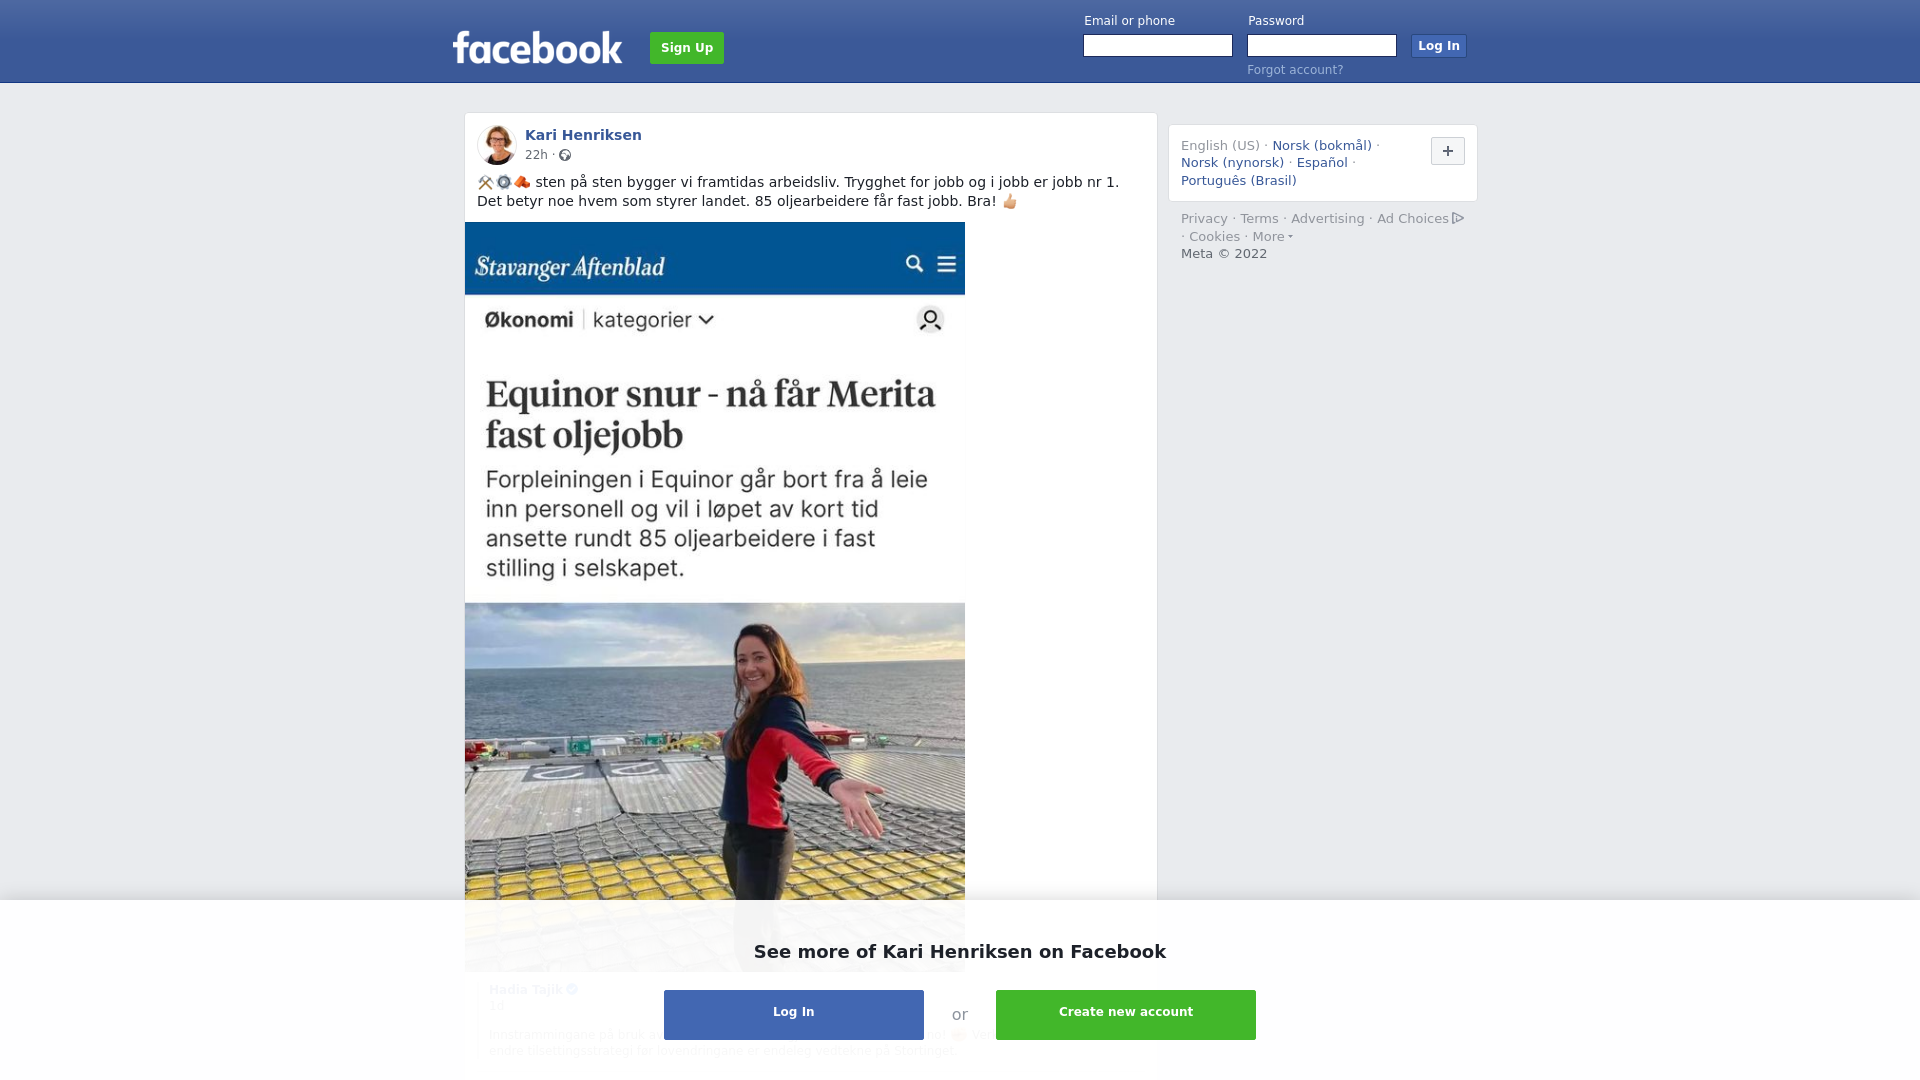1920x1080 pixels.
Task: Click the user profile icon in article
Action: coord(930,320)
